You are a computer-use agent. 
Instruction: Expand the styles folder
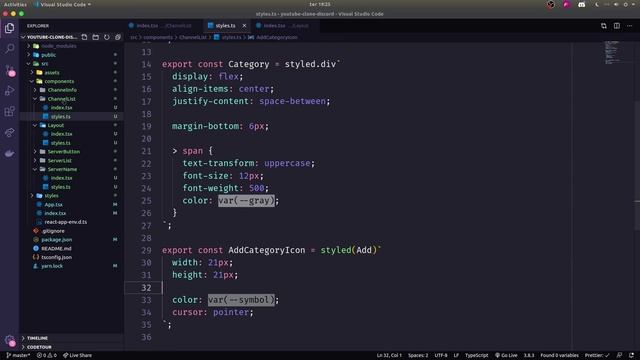tap(71, 196)
